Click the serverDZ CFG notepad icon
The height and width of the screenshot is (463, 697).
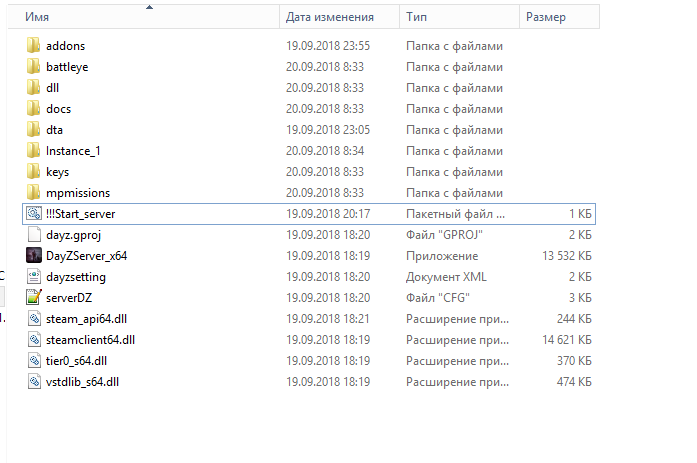point(34,297)
